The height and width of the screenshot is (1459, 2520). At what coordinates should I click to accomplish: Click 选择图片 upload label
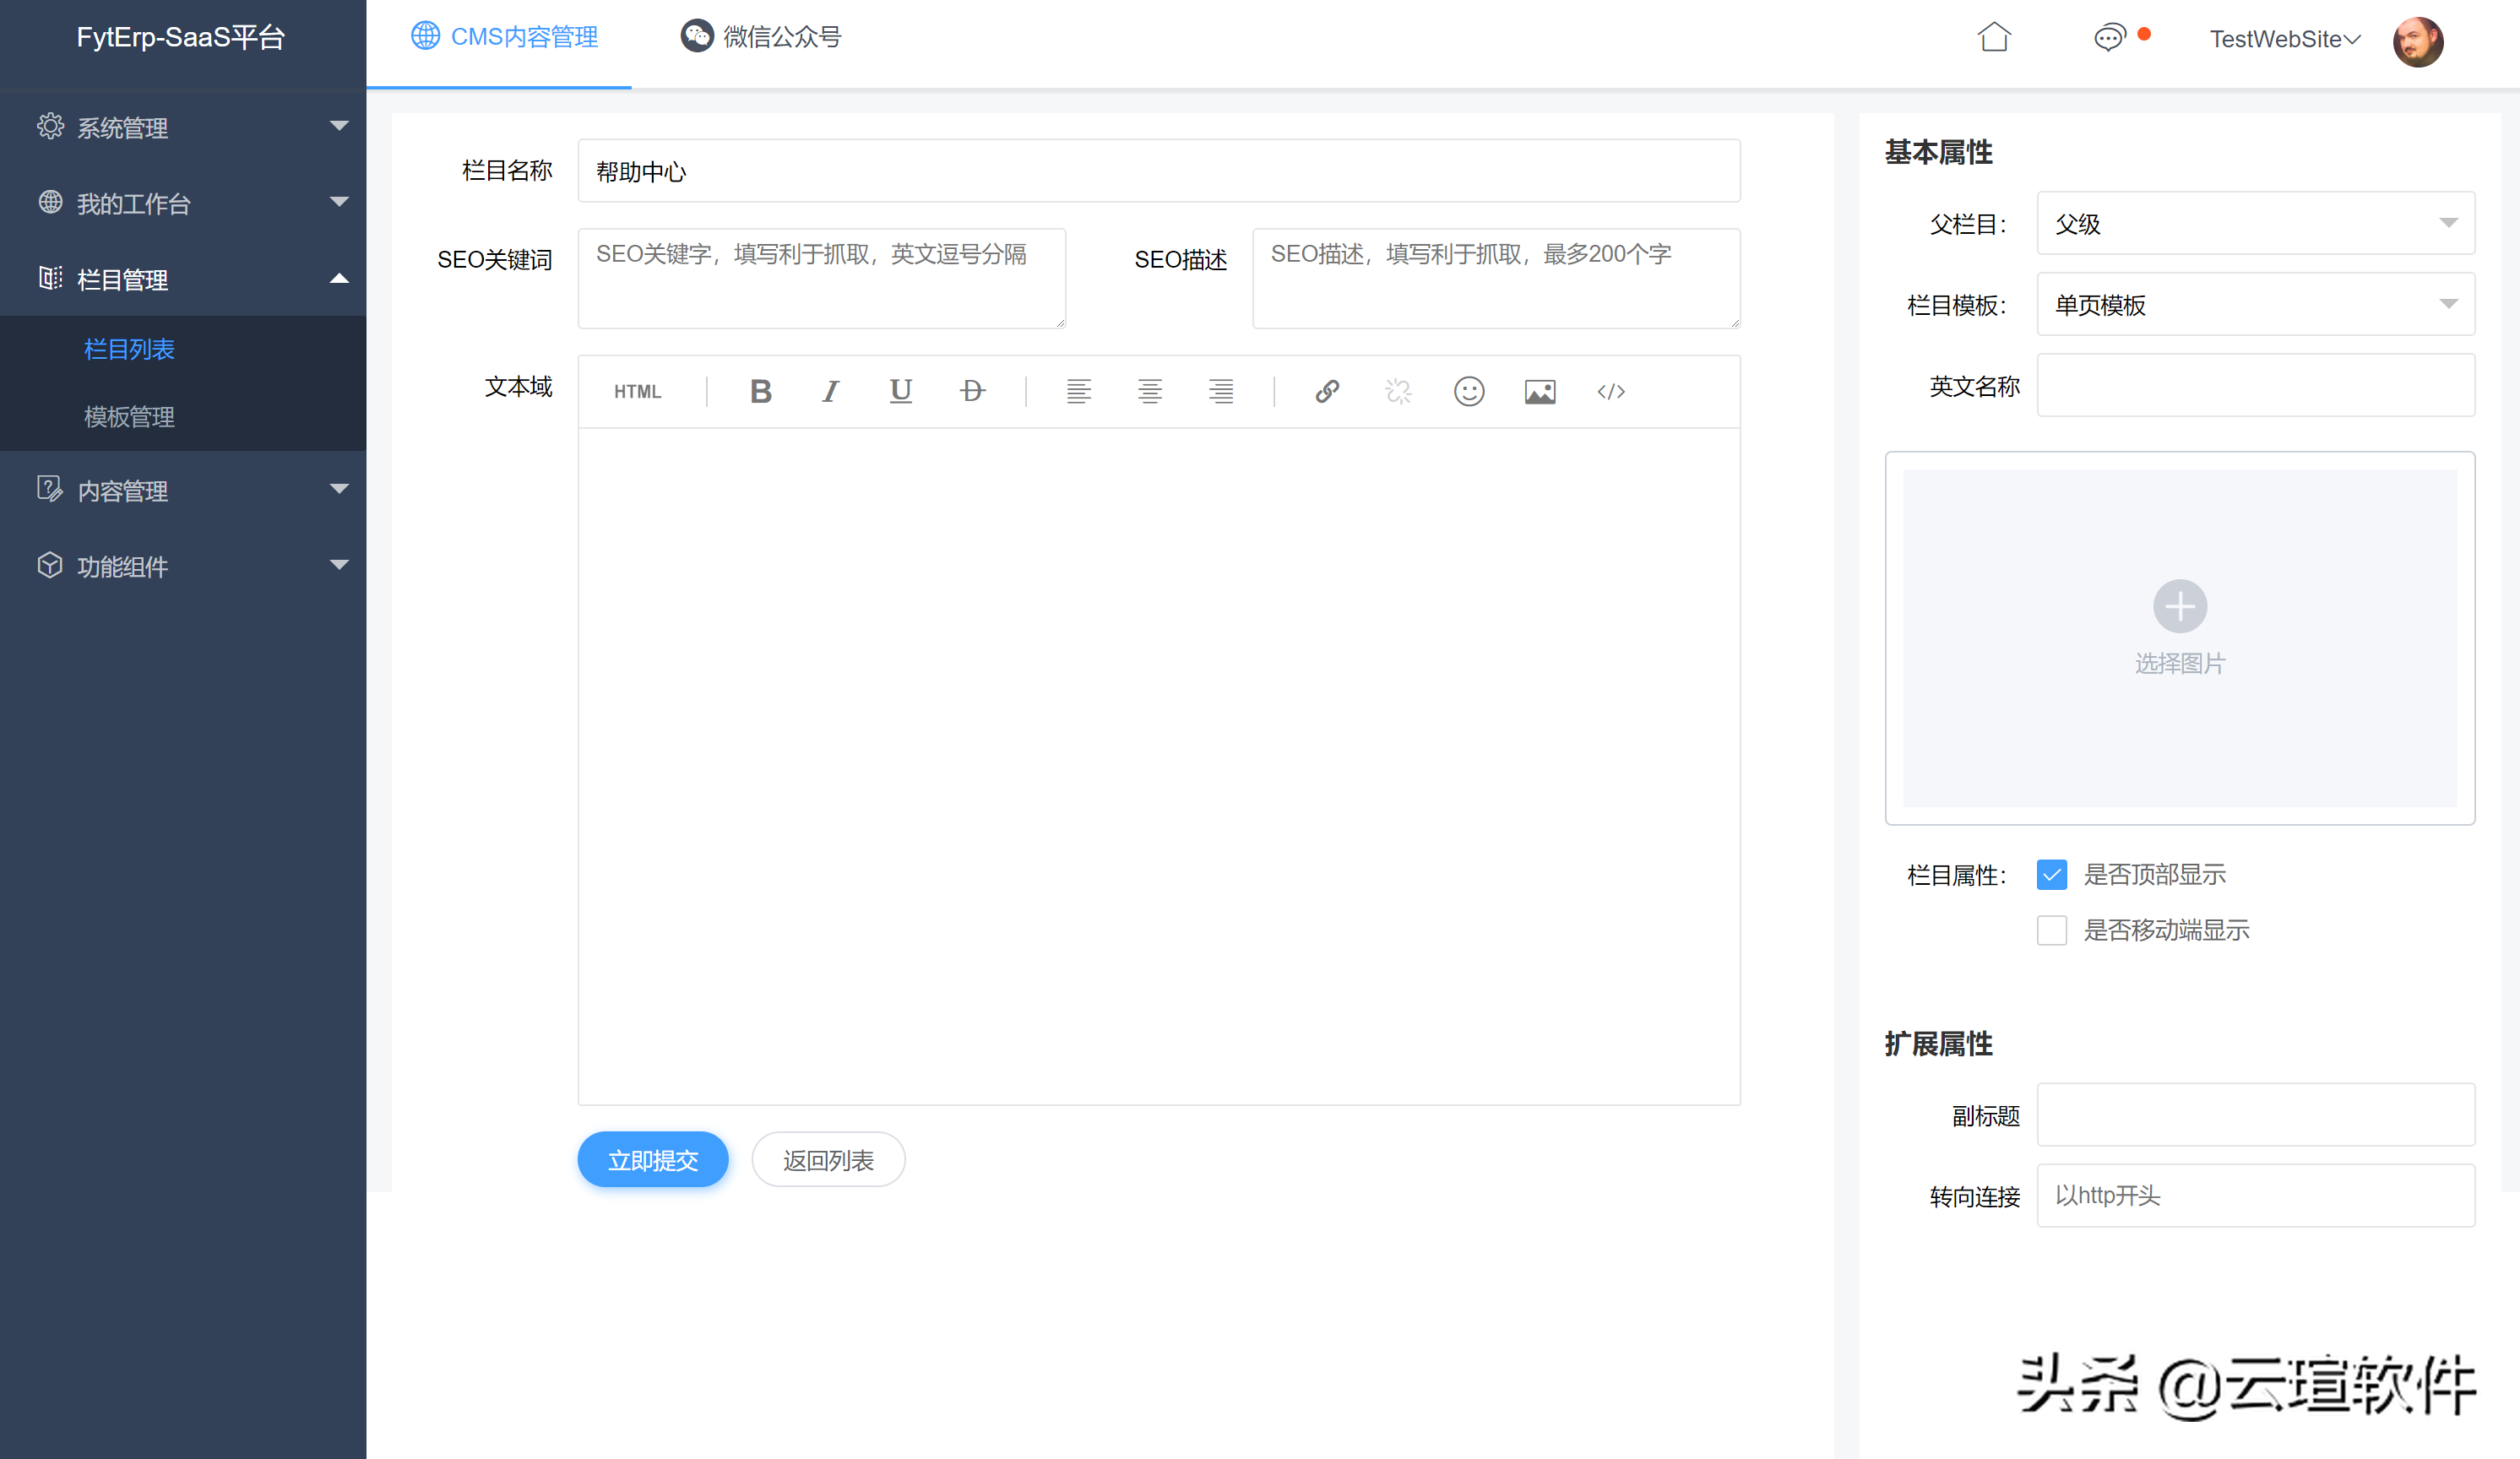(2180, 664)
